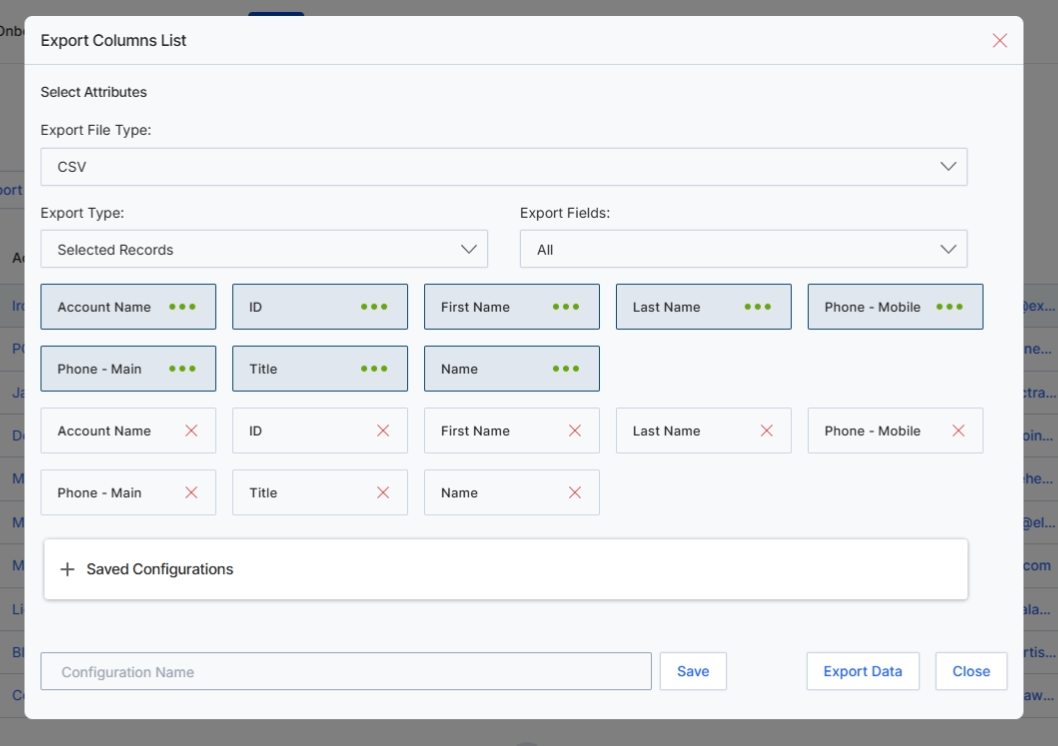Click the three-dots icon on ID chip
This screenshot has width=1058, height=746.
[374, 307]
